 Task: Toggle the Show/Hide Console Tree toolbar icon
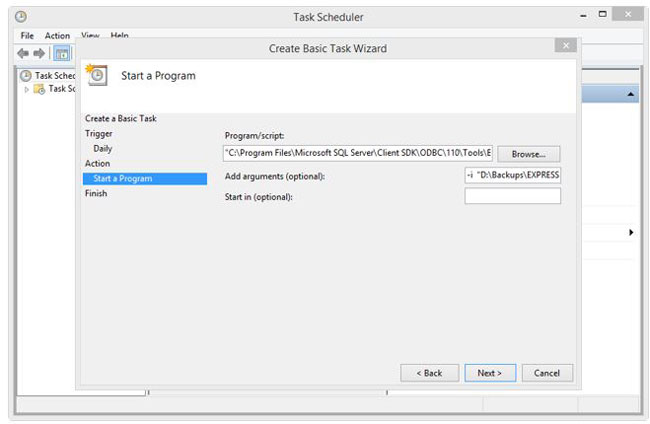[x=62, y=53]
